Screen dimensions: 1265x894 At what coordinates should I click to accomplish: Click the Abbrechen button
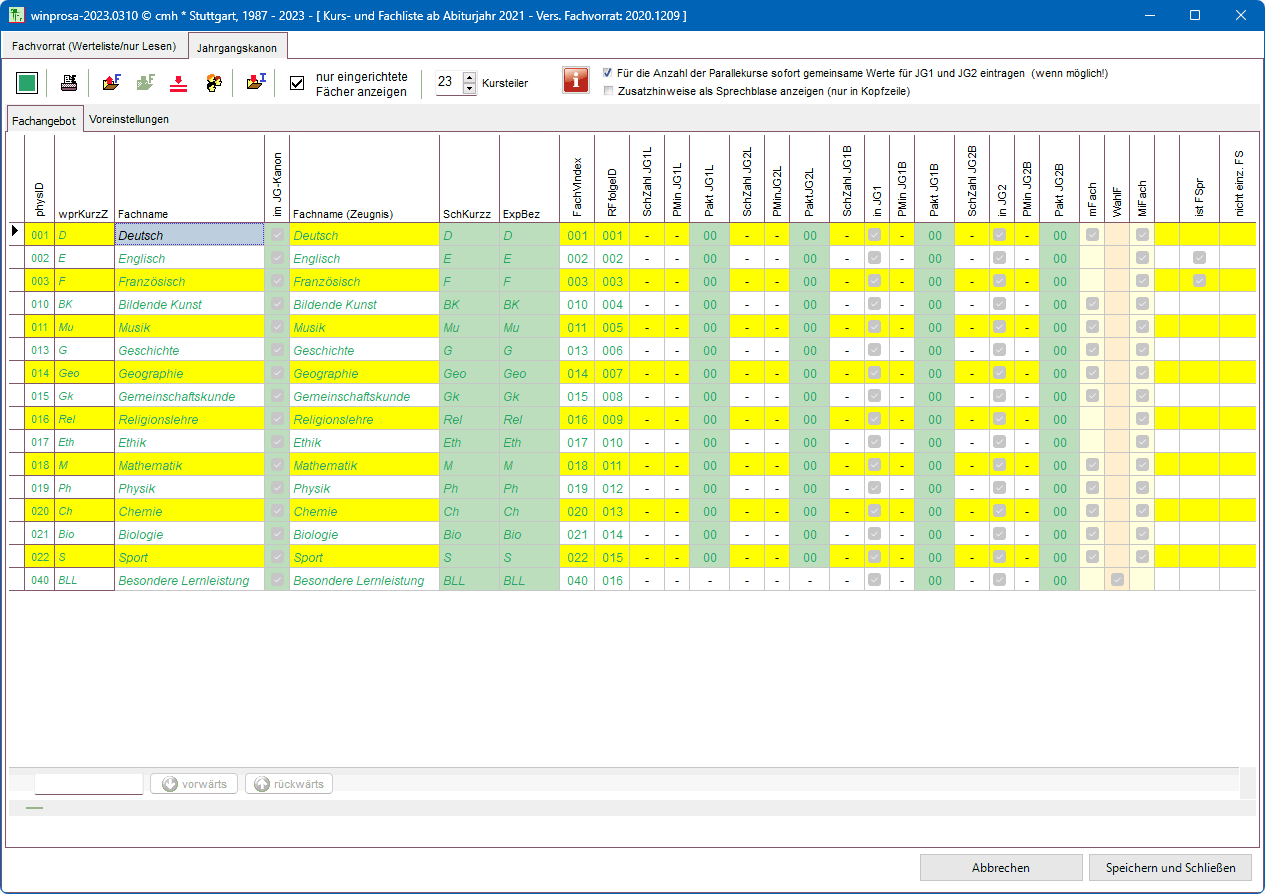click(x=1001, y=867)
